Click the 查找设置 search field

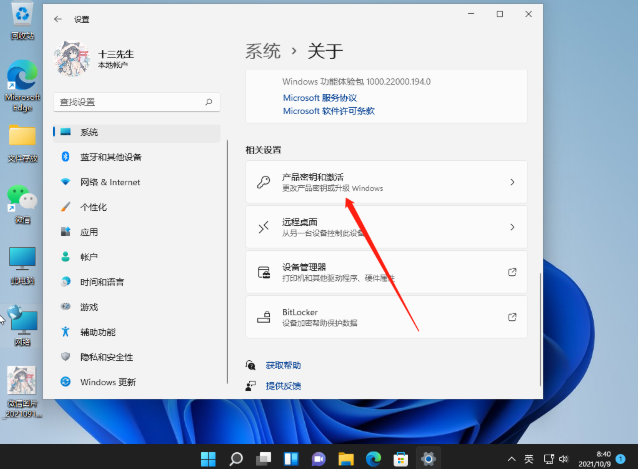tap(130, 101)
